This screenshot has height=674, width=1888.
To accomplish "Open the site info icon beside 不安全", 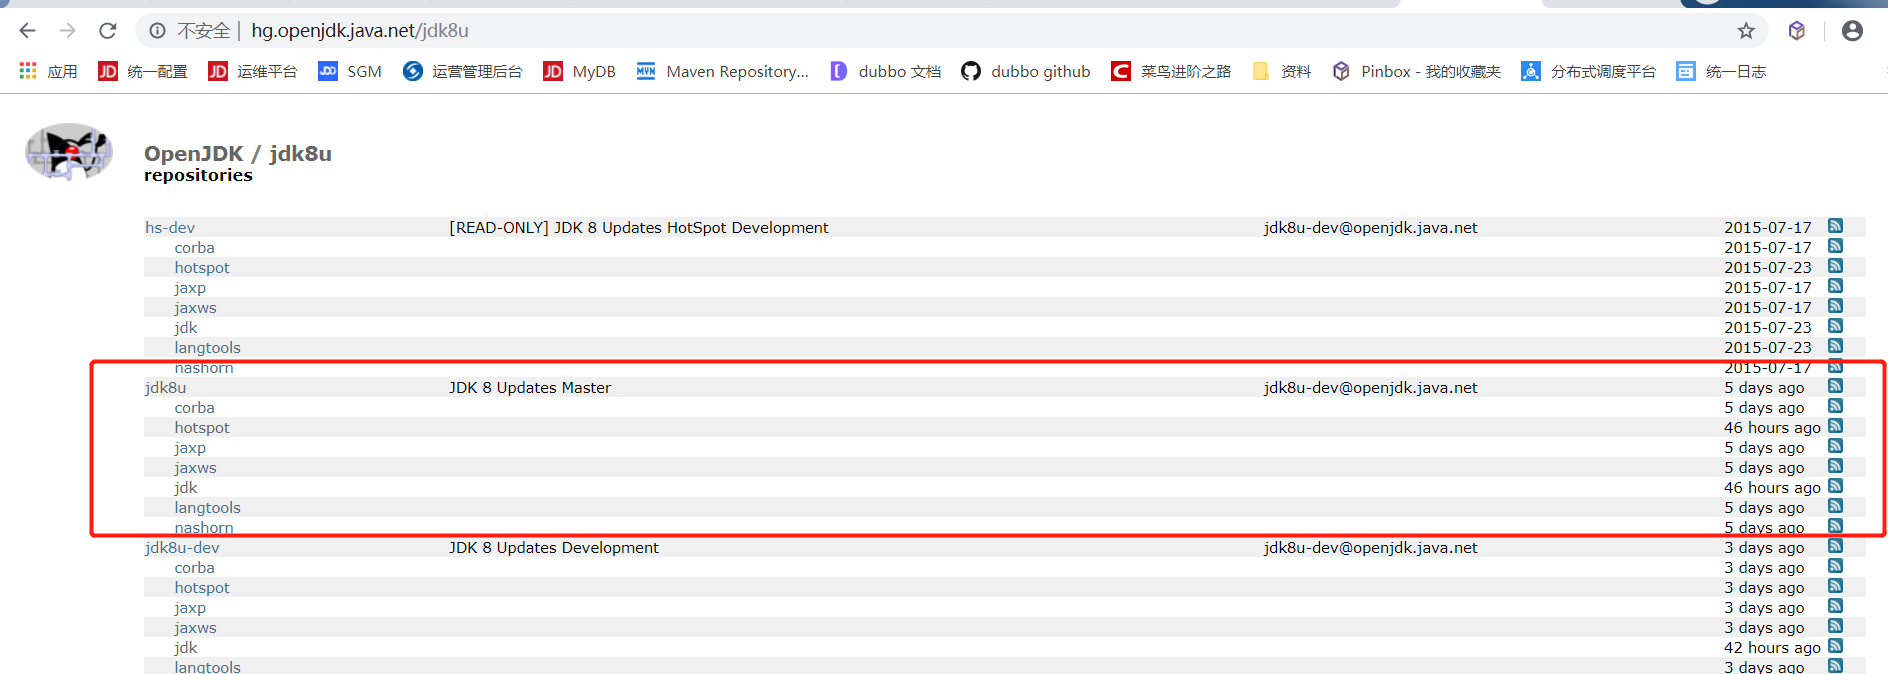I will pos(157,31).
